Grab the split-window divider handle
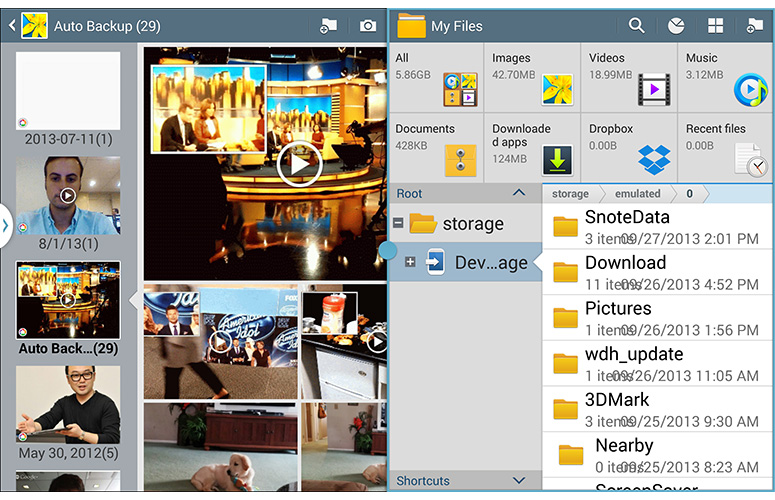775x500 pixels. pyautogui.click(x=388, y=250)
